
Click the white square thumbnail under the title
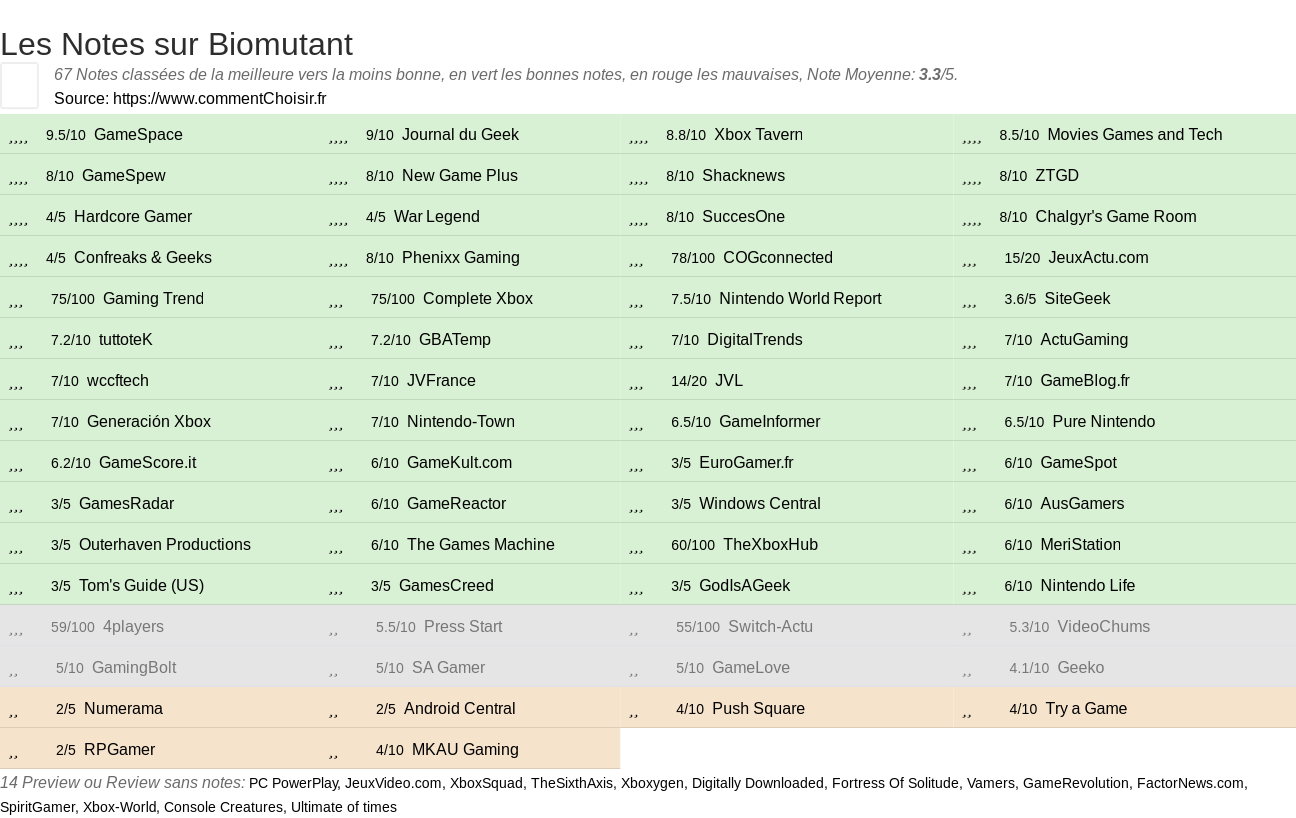coord(19,85)
